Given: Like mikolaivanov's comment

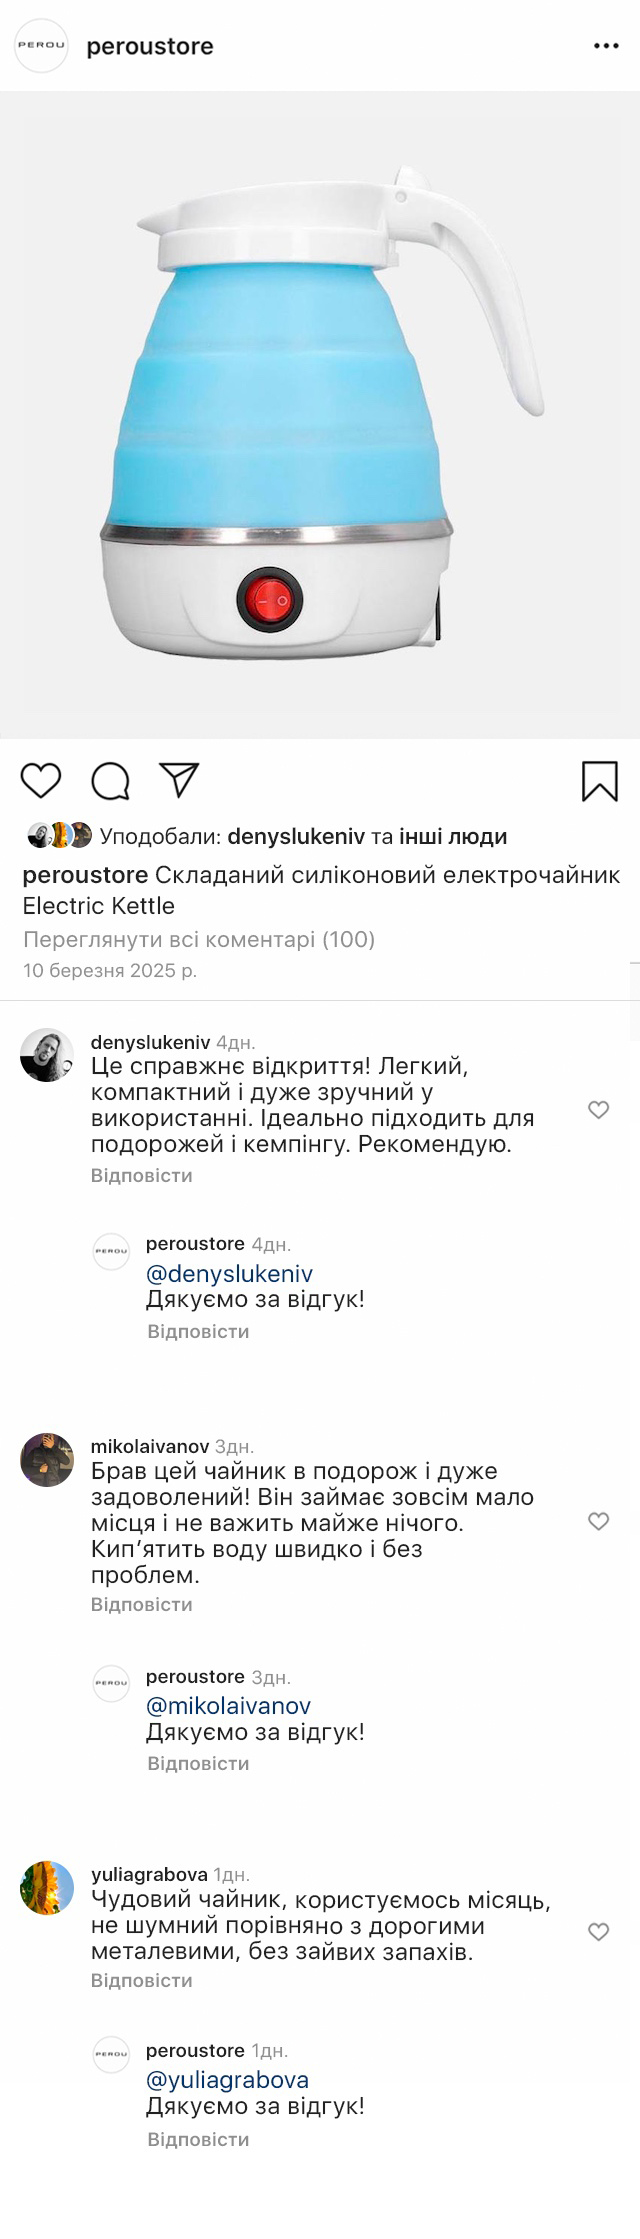Looking at the screenshot, I should [x=598, y=1521].
